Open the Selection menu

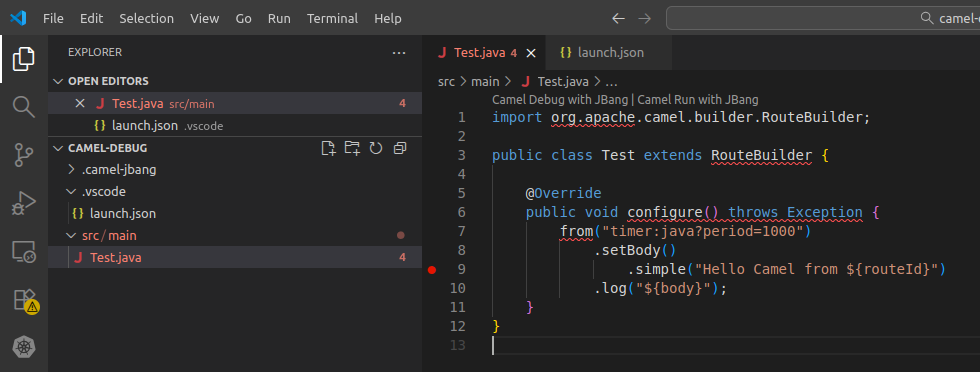tap(146, 18)
